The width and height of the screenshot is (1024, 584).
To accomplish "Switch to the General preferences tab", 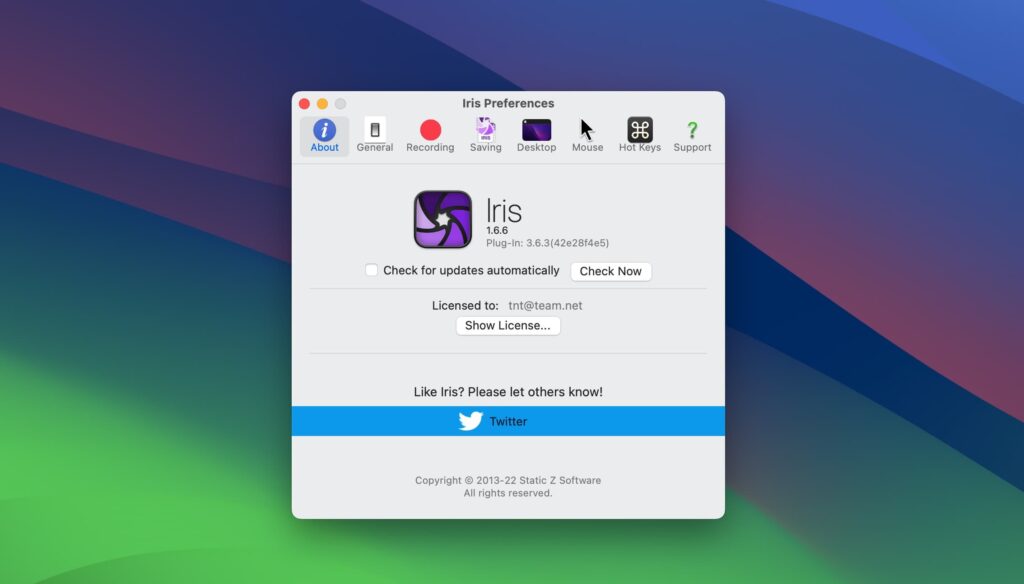I will tap(374, 134).
